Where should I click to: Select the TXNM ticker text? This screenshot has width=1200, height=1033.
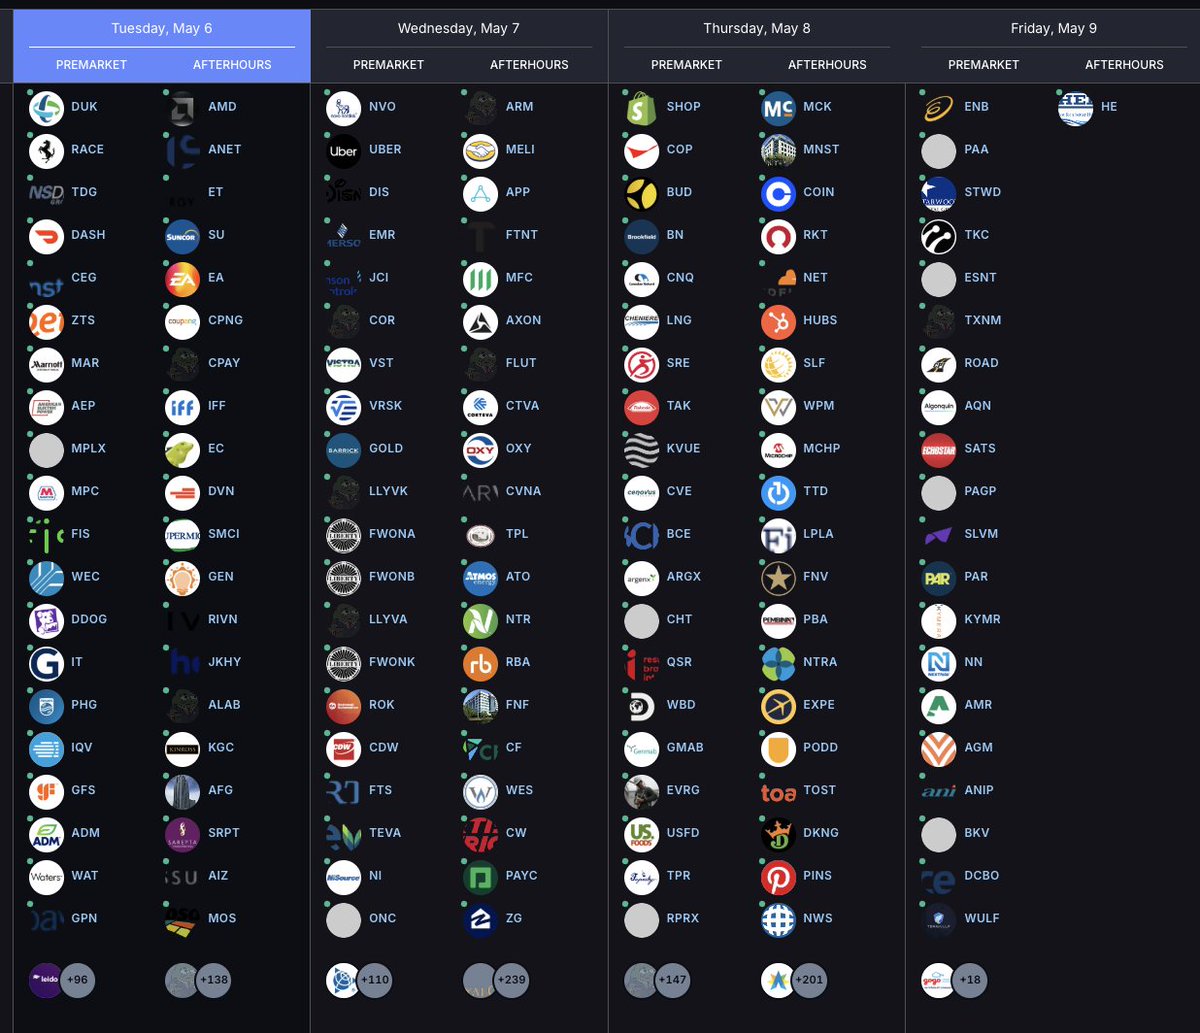click(x=983, y=321)
